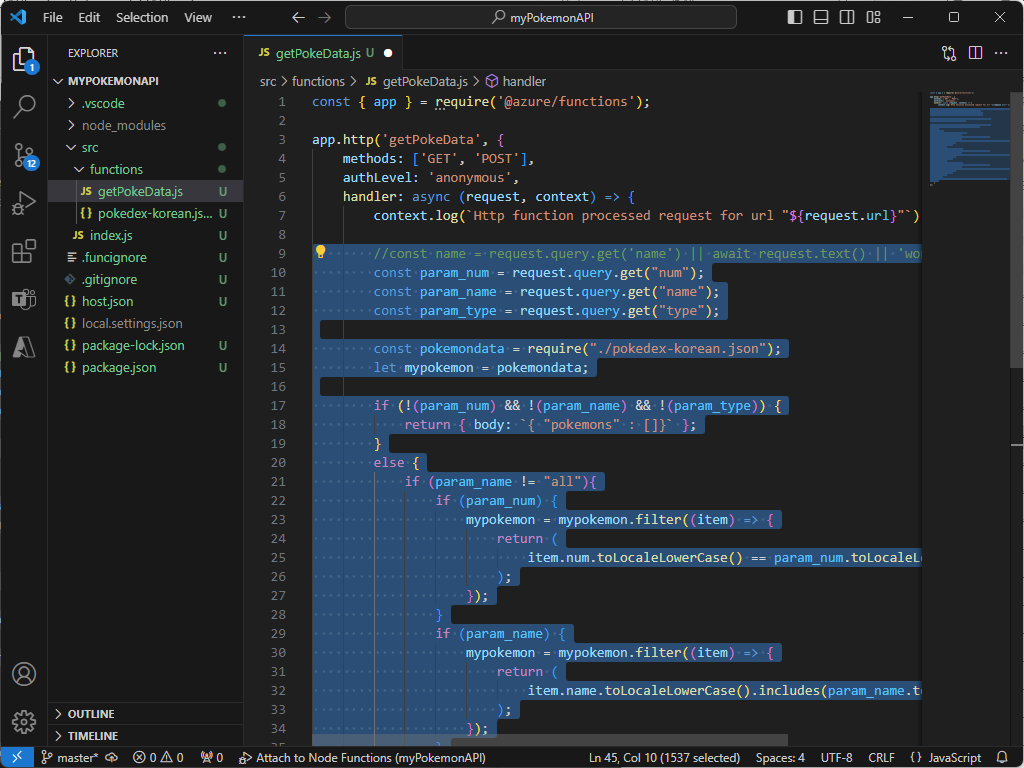Open editor More Actions ellipsis
The width and height of the screenshot is (1024, 768).
[1001, 53]
